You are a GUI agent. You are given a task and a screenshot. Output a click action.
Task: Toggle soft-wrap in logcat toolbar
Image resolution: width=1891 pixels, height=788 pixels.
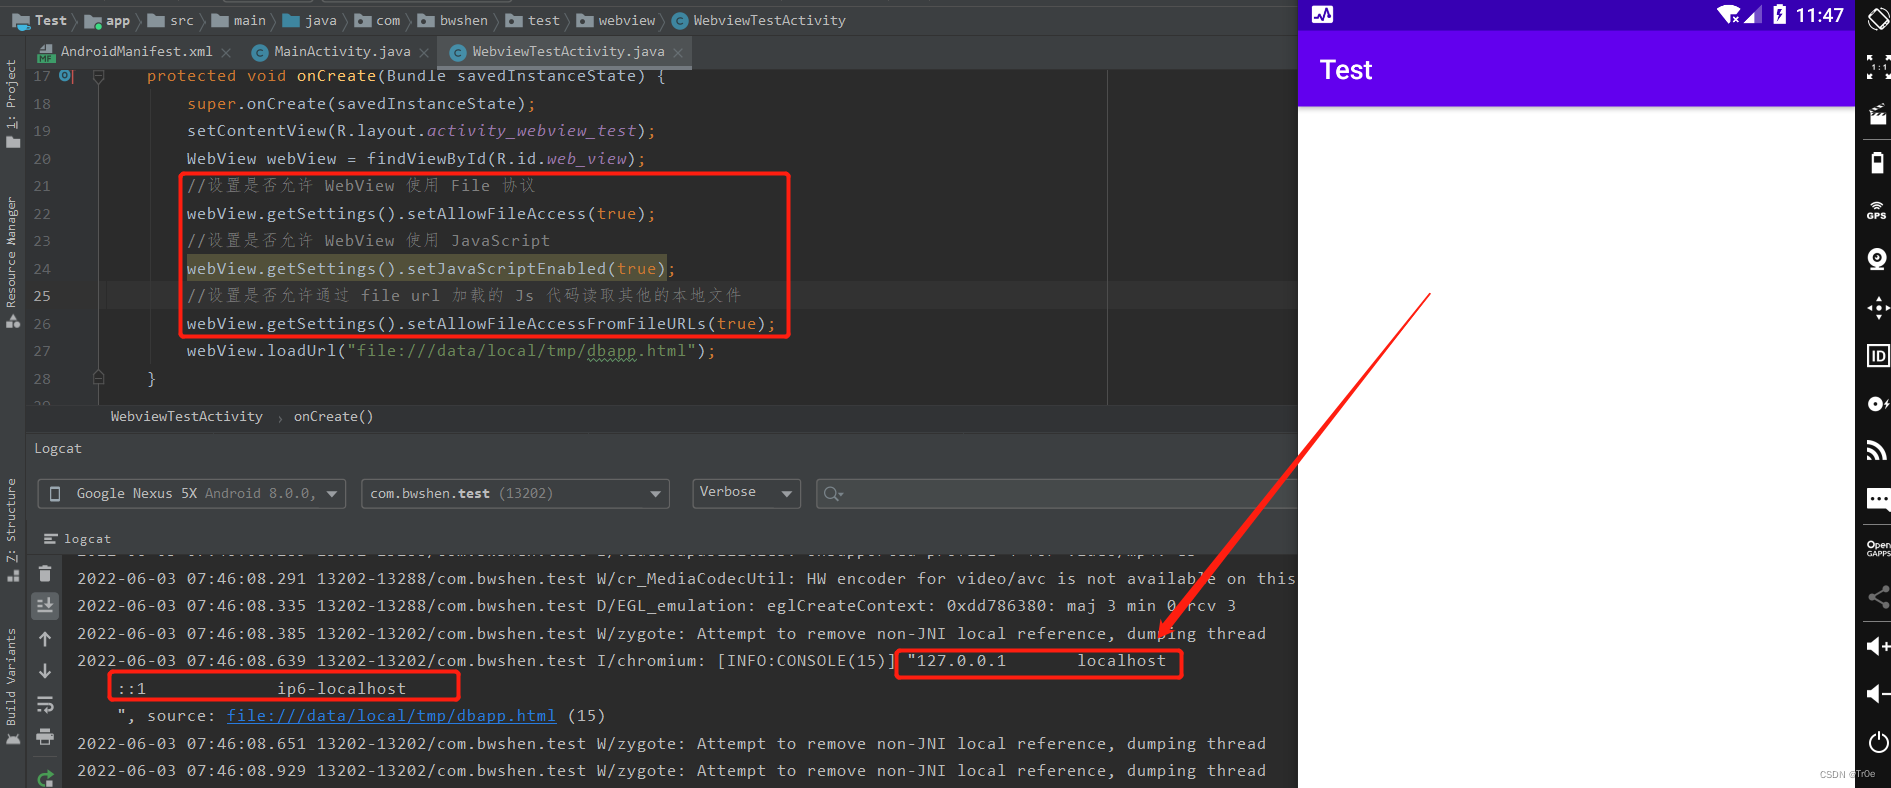45,705
